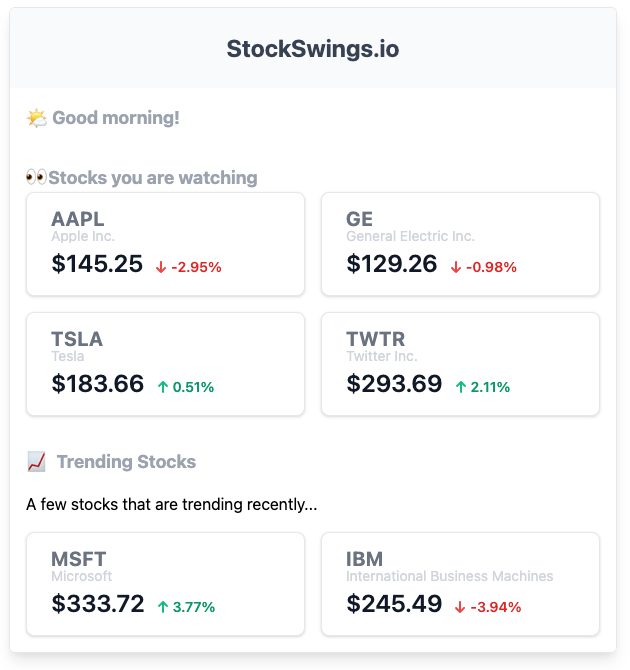Click the eyes emoji before watching heading
This screenshot has width=630, height=670.
pos(36,178)
